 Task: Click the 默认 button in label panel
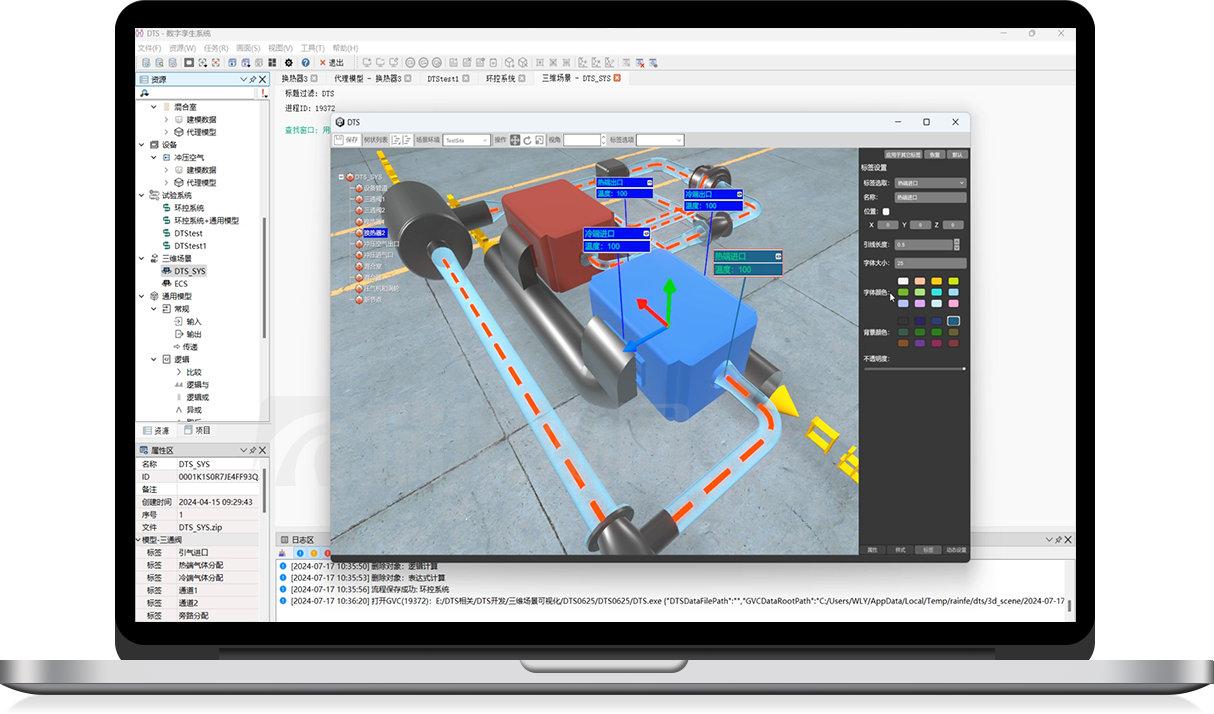click(x=957, y=155)
